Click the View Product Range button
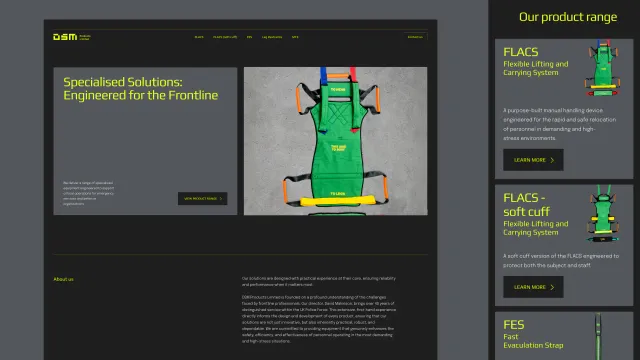The width and height of the screenshot is (640, 360). click(x=202, y=198)
